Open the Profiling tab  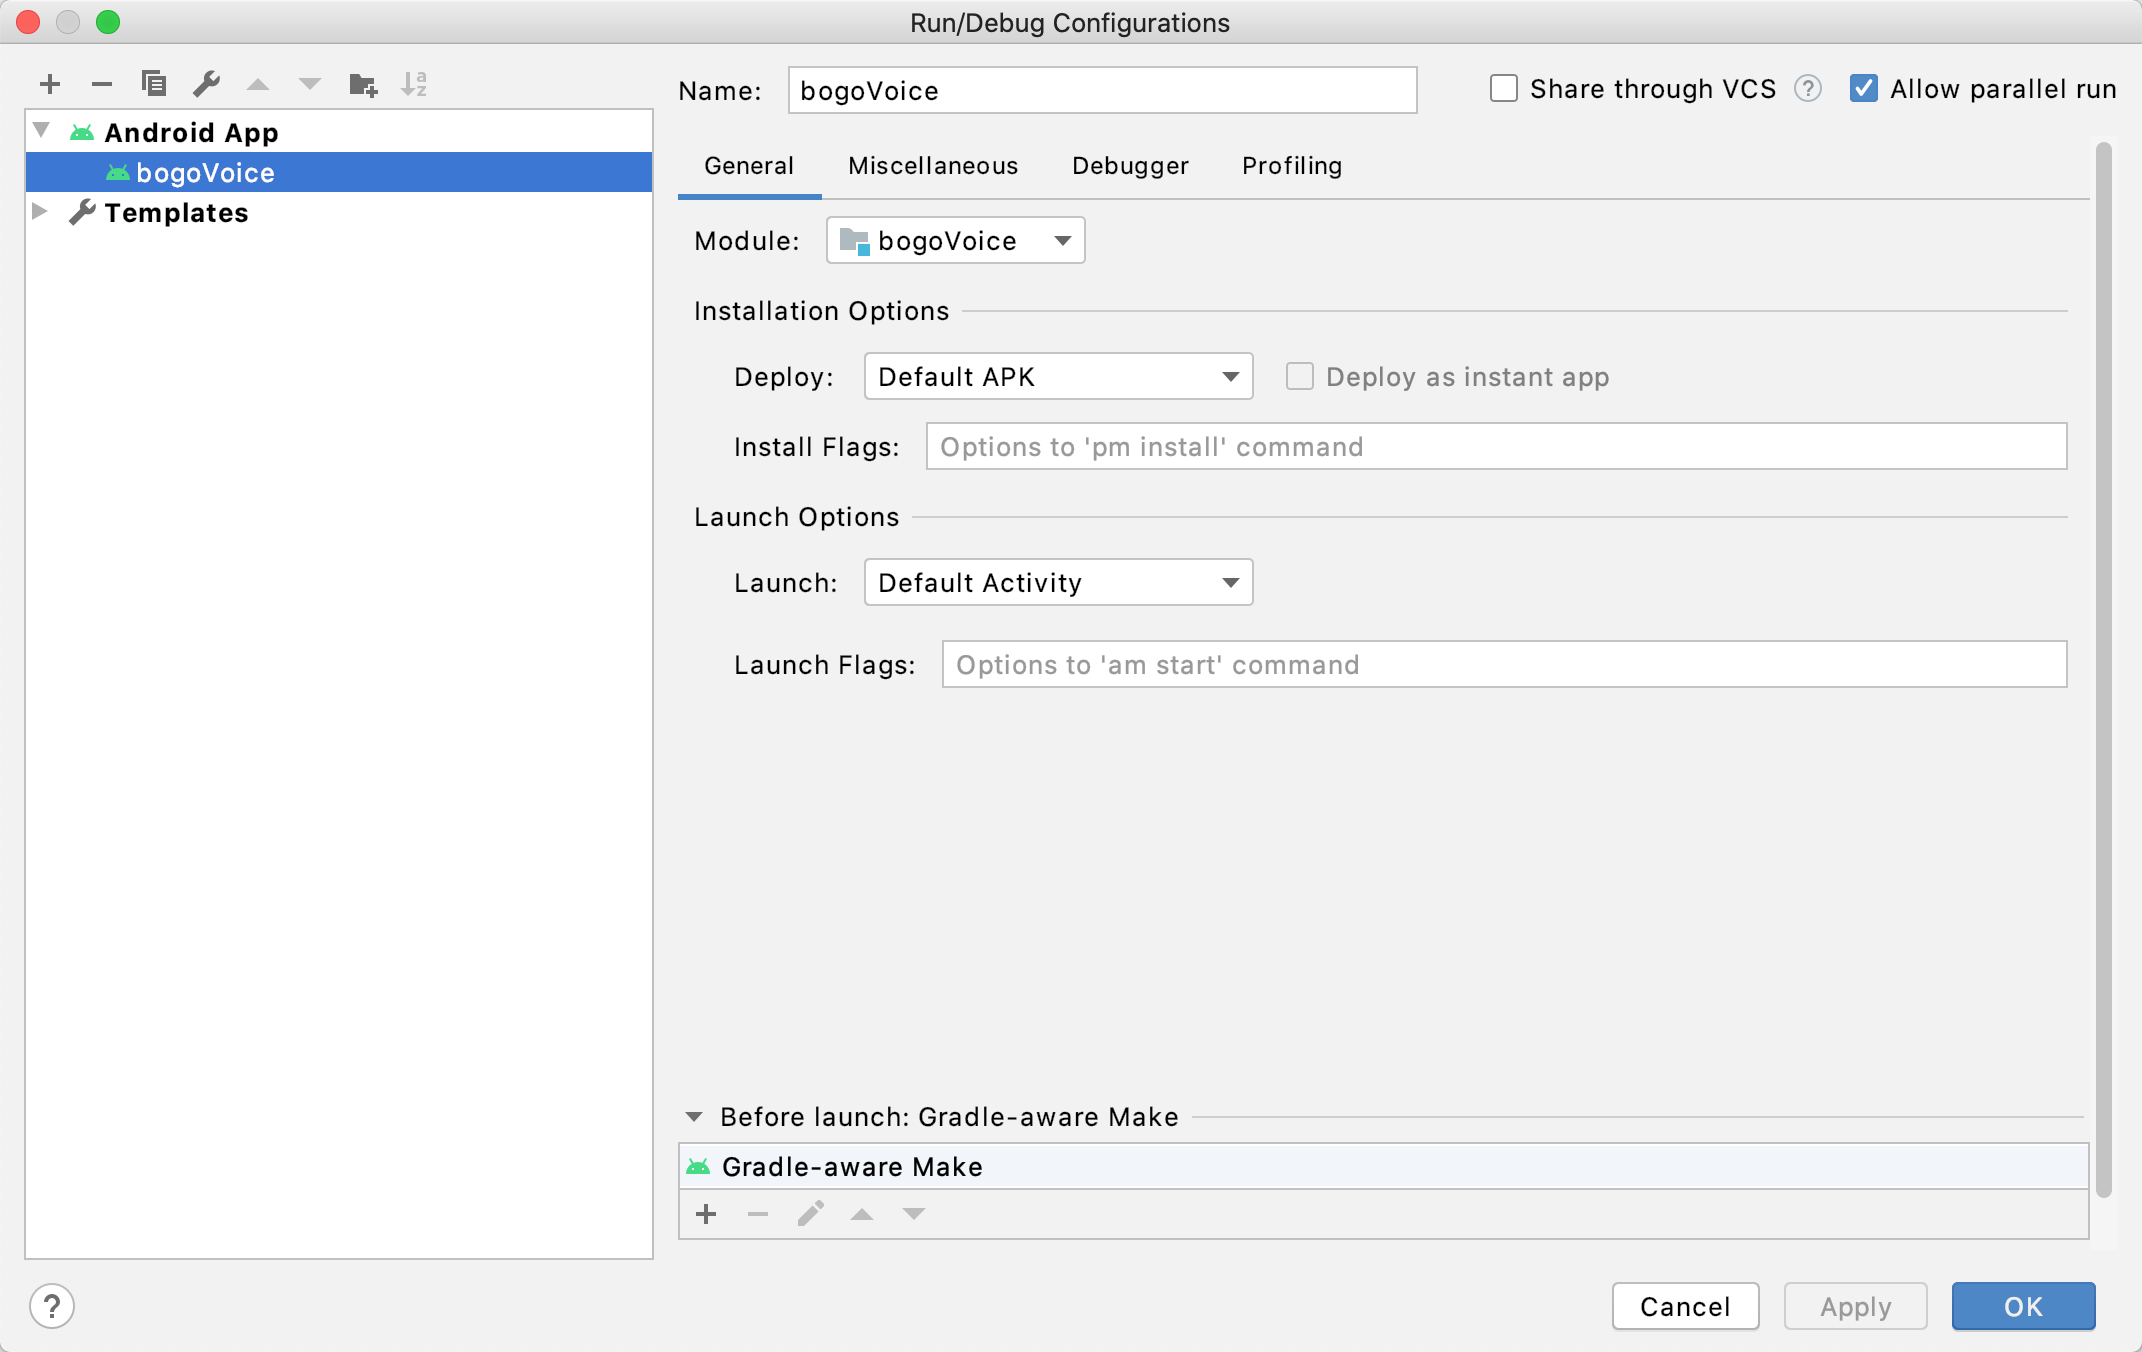1291,166
